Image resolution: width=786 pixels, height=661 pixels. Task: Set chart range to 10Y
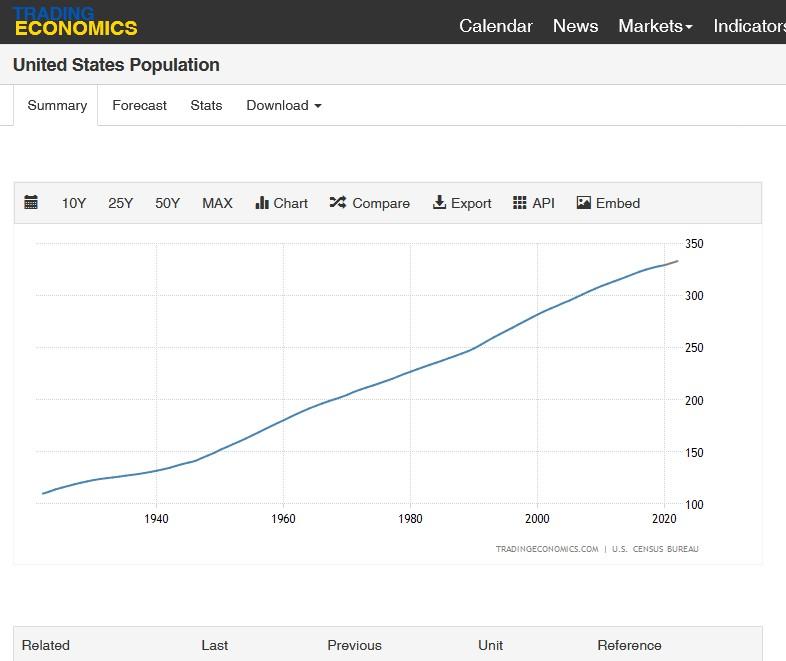pyautogui.click(x=74, y=203)
